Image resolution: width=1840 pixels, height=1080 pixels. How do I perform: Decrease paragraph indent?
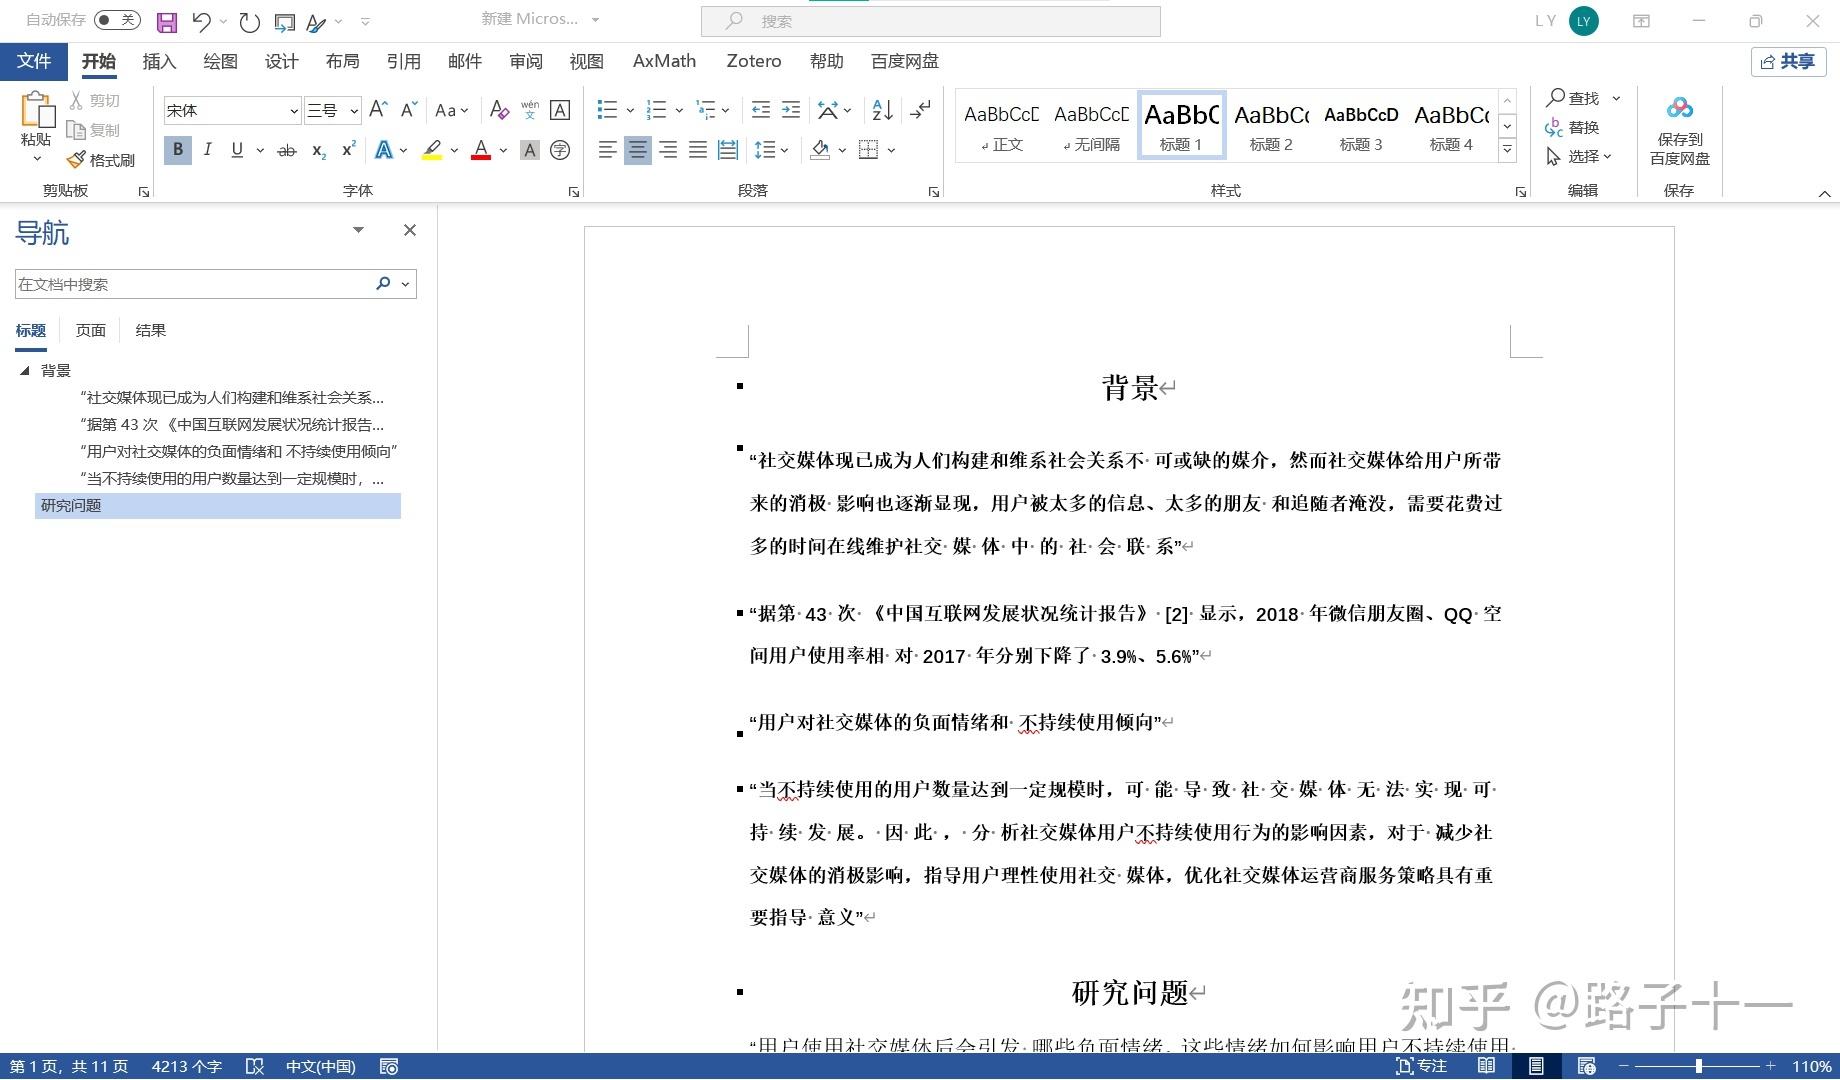[761, 110]
